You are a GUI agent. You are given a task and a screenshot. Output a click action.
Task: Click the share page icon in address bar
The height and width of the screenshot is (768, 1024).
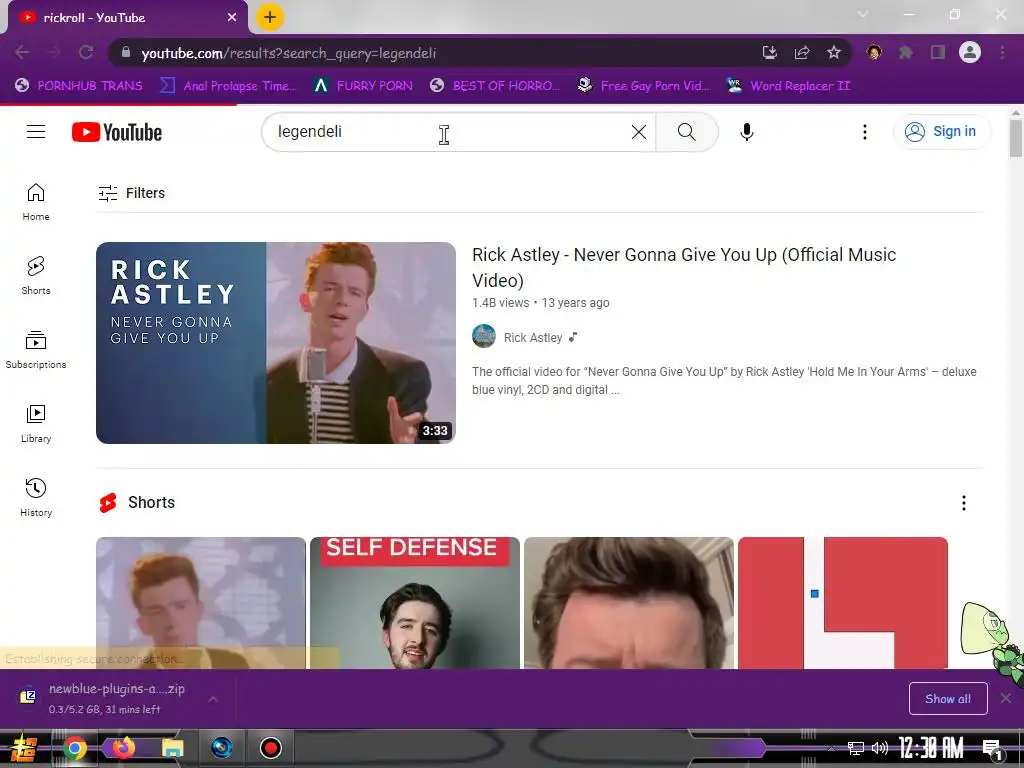click(x=802, y=53)
